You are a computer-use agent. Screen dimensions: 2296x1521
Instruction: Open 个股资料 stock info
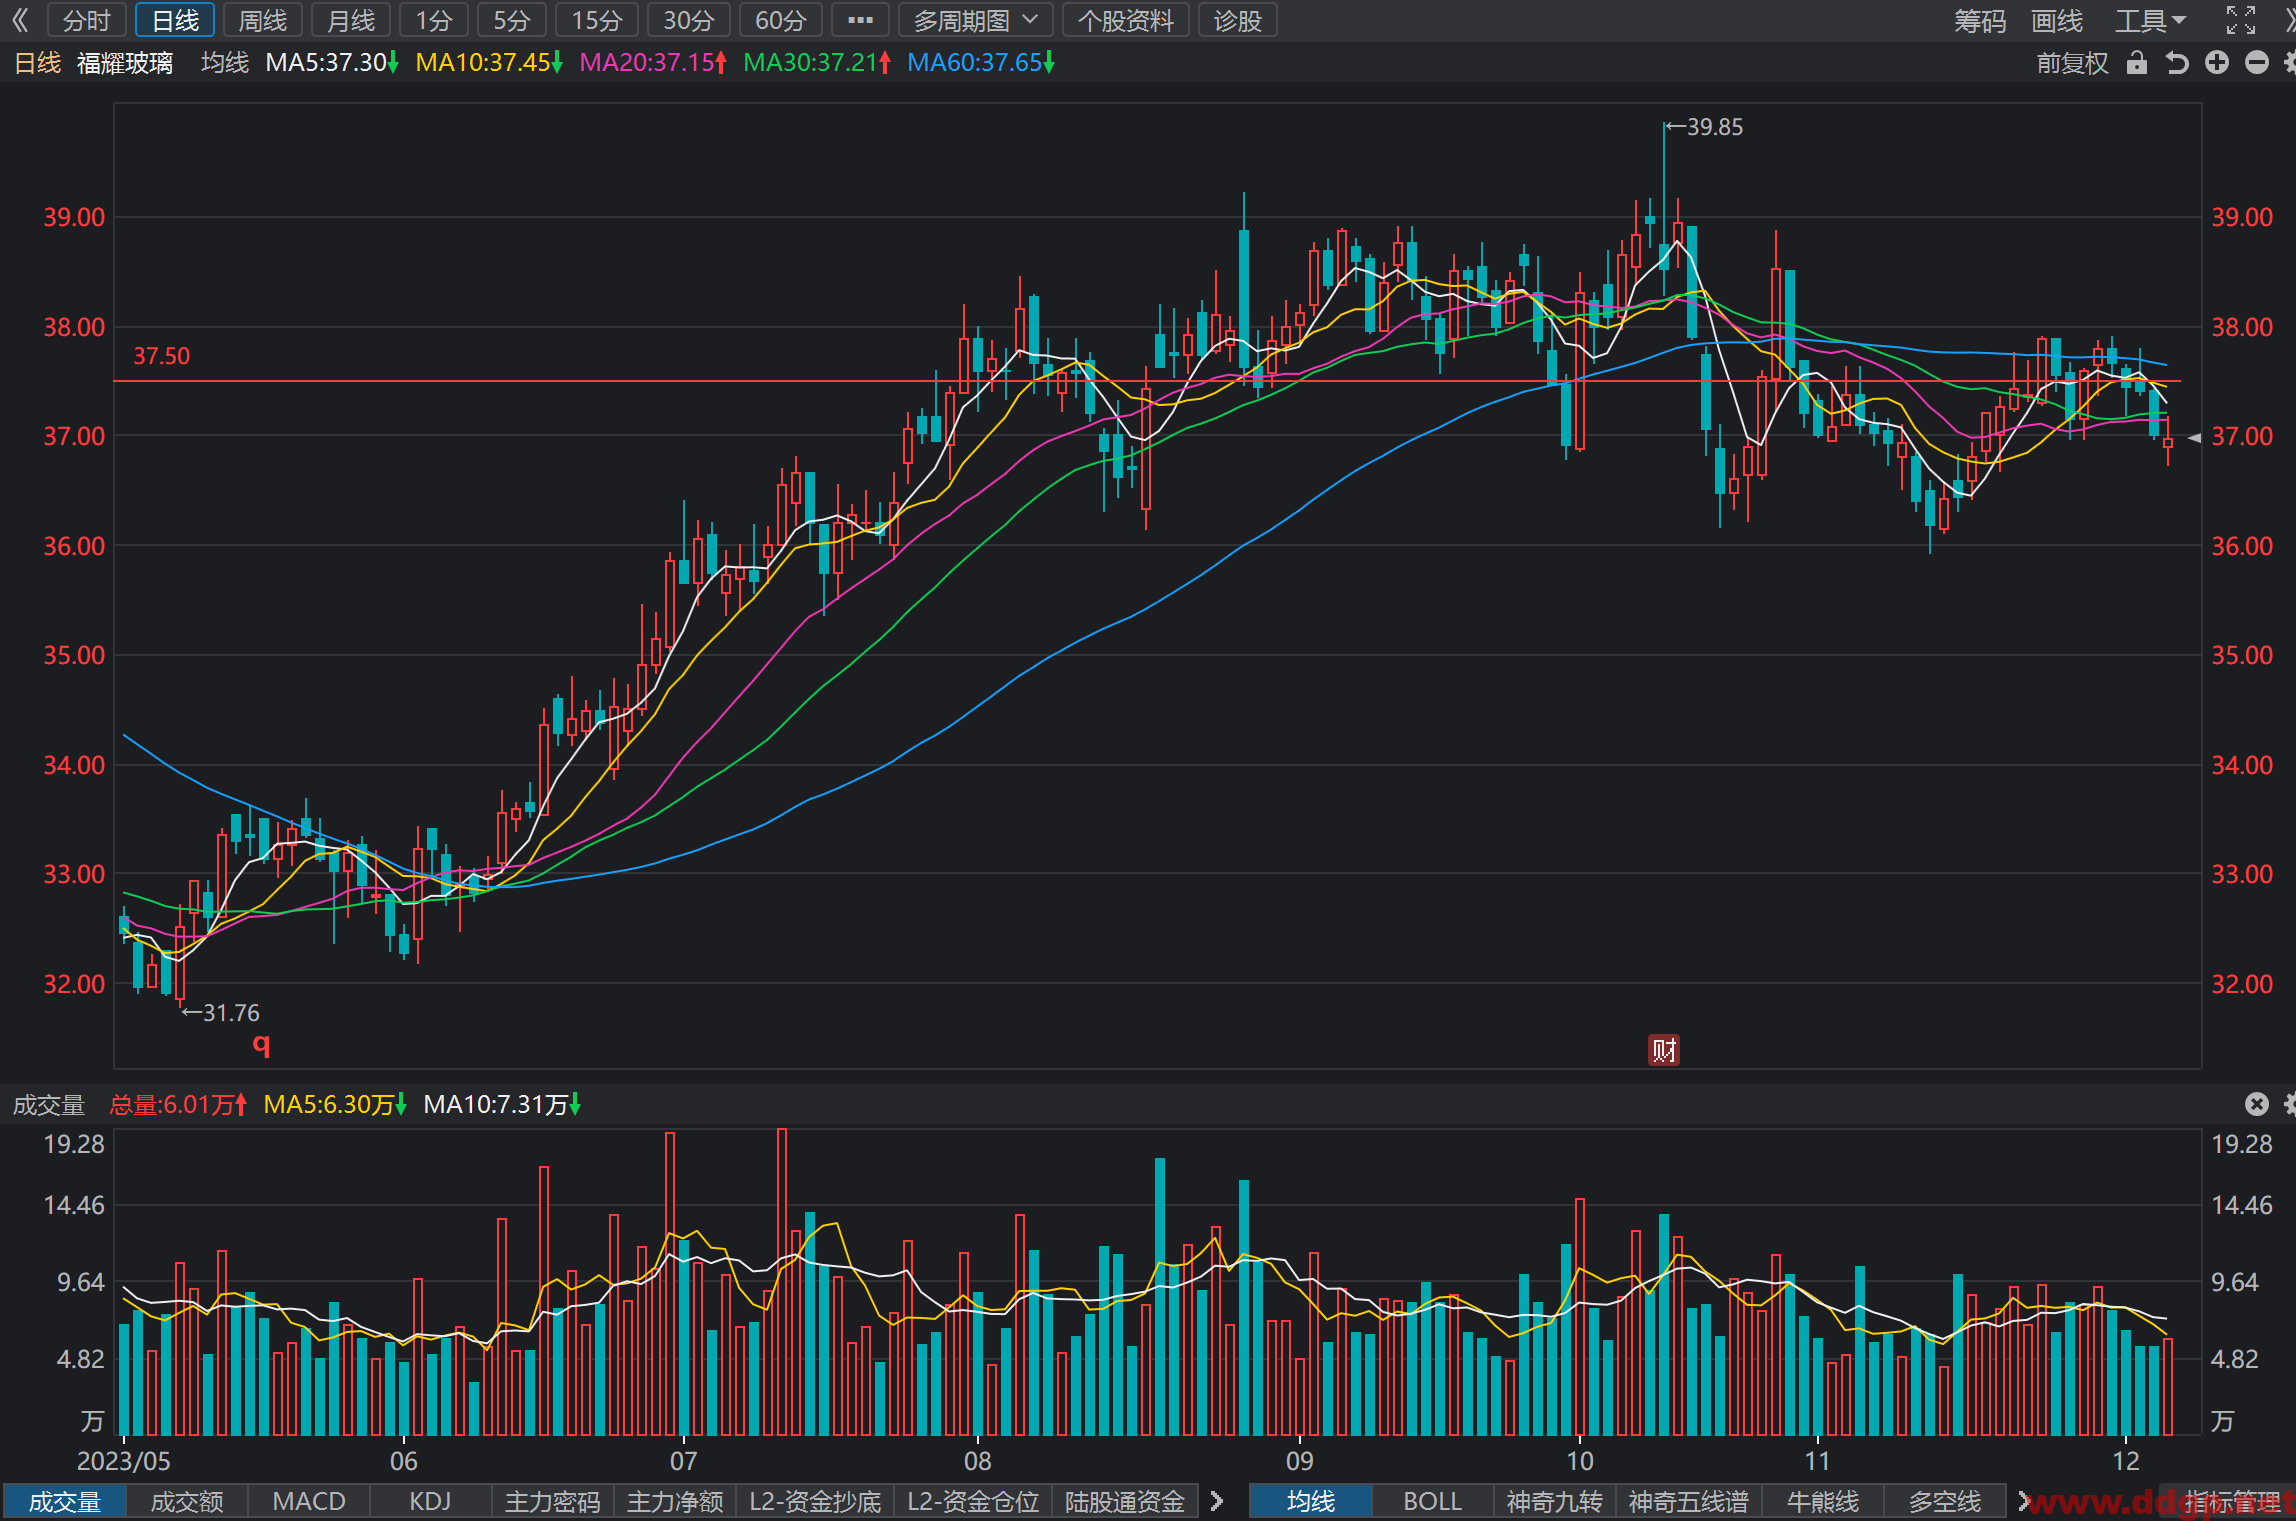[x=1126, y=20]
